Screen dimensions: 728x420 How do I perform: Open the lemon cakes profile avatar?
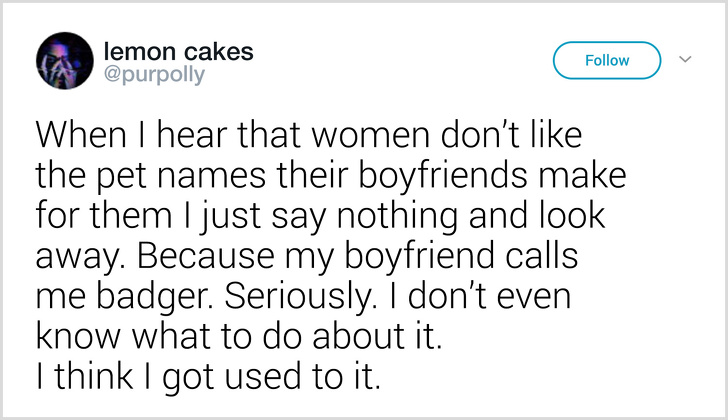(65, 61)
